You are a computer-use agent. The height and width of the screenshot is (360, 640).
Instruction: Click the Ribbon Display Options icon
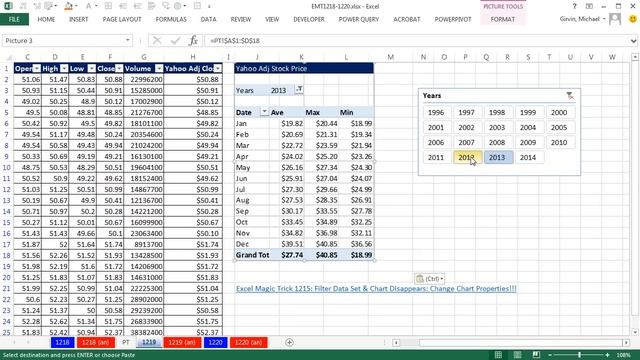pyautogui.click(x=589, y=6)
